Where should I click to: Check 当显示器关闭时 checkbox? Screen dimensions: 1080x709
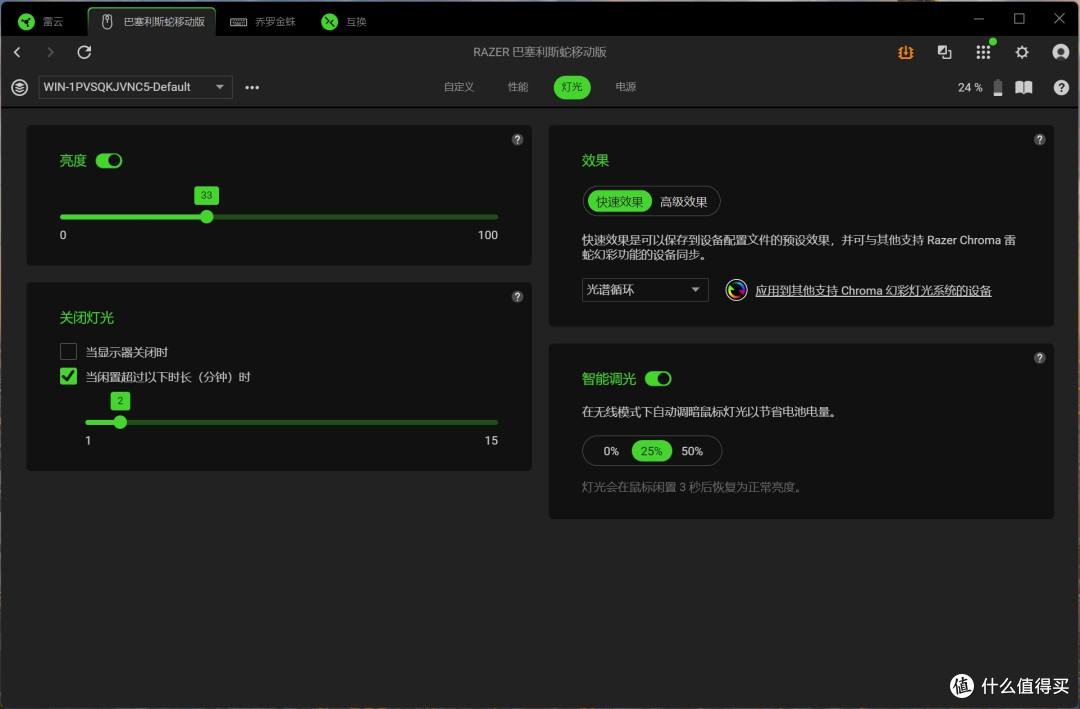68,352
